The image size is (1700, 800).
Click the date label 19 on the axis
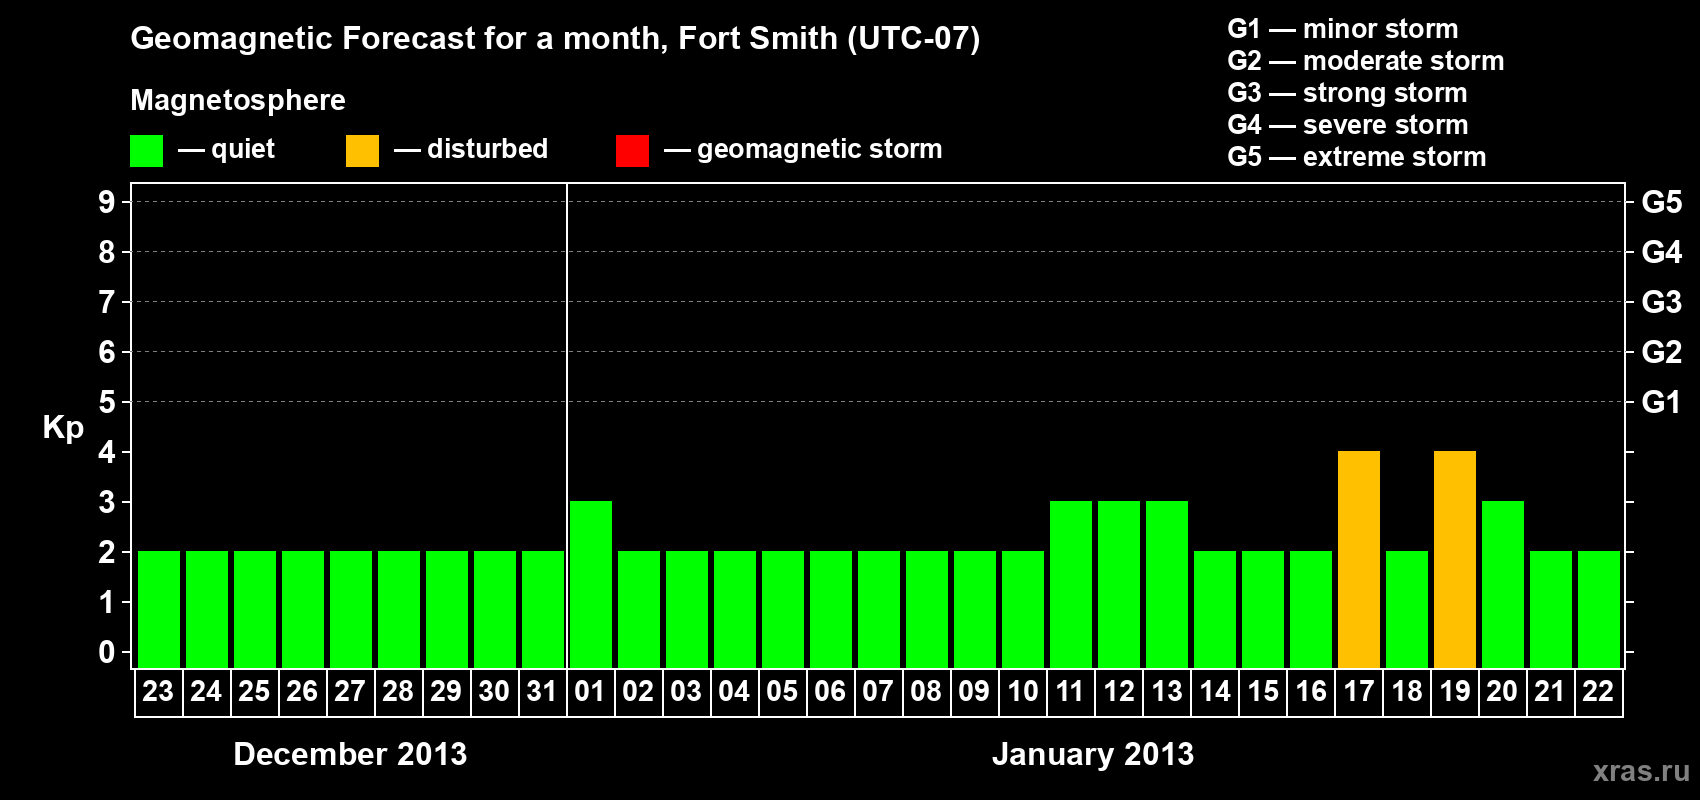(x=1454, y=691)
